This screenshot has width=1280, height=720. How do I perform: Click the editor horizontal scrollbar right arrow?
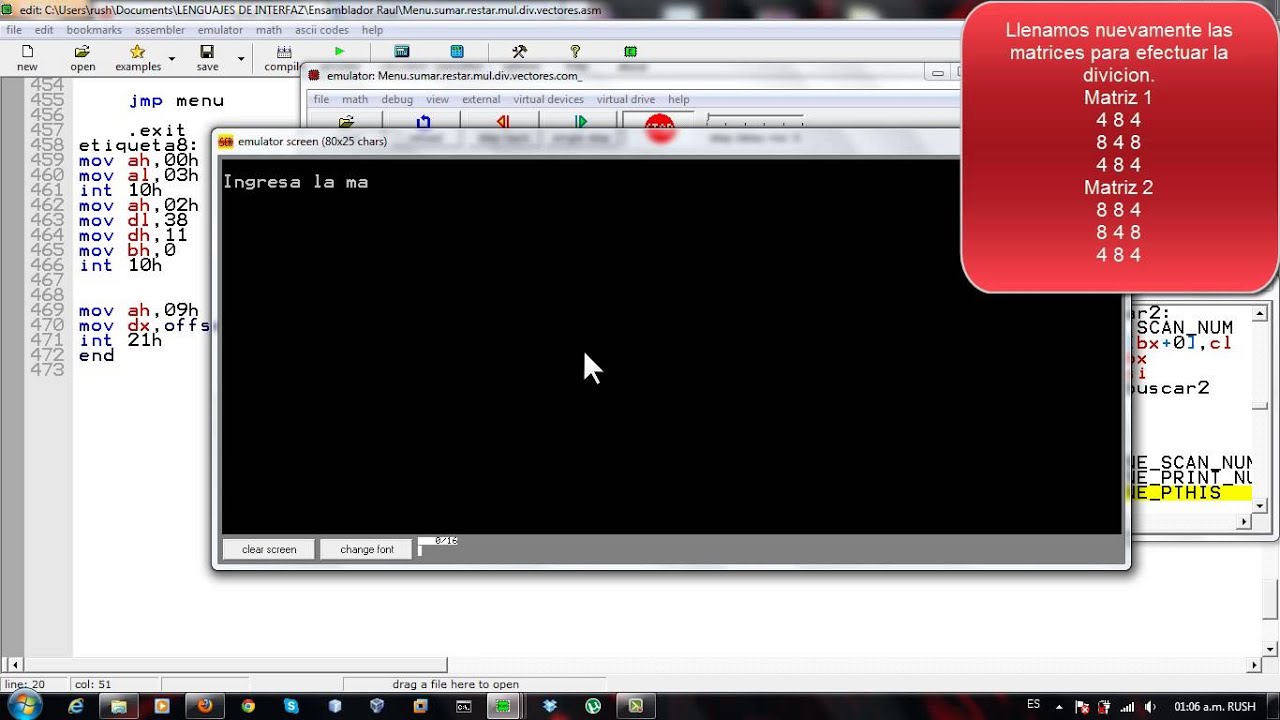point(1256,665)
